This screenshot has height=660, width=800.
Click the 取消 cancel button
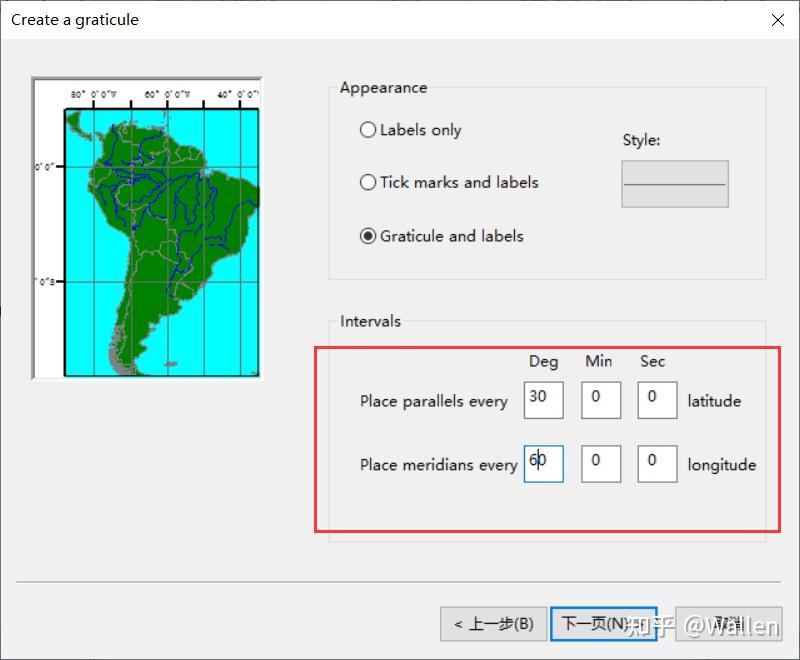pyautogui.click(x=730, y=623)
